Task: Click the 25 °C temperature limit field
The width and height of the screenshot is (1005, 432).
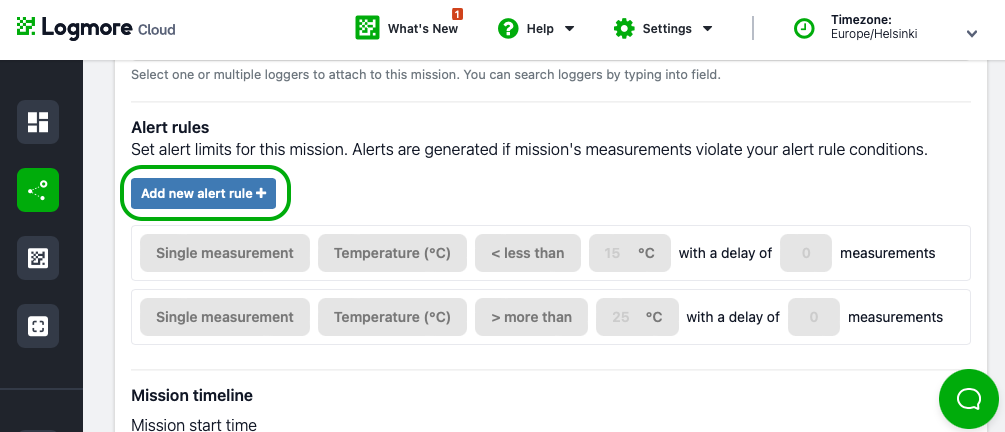Action: click(637, 317)
